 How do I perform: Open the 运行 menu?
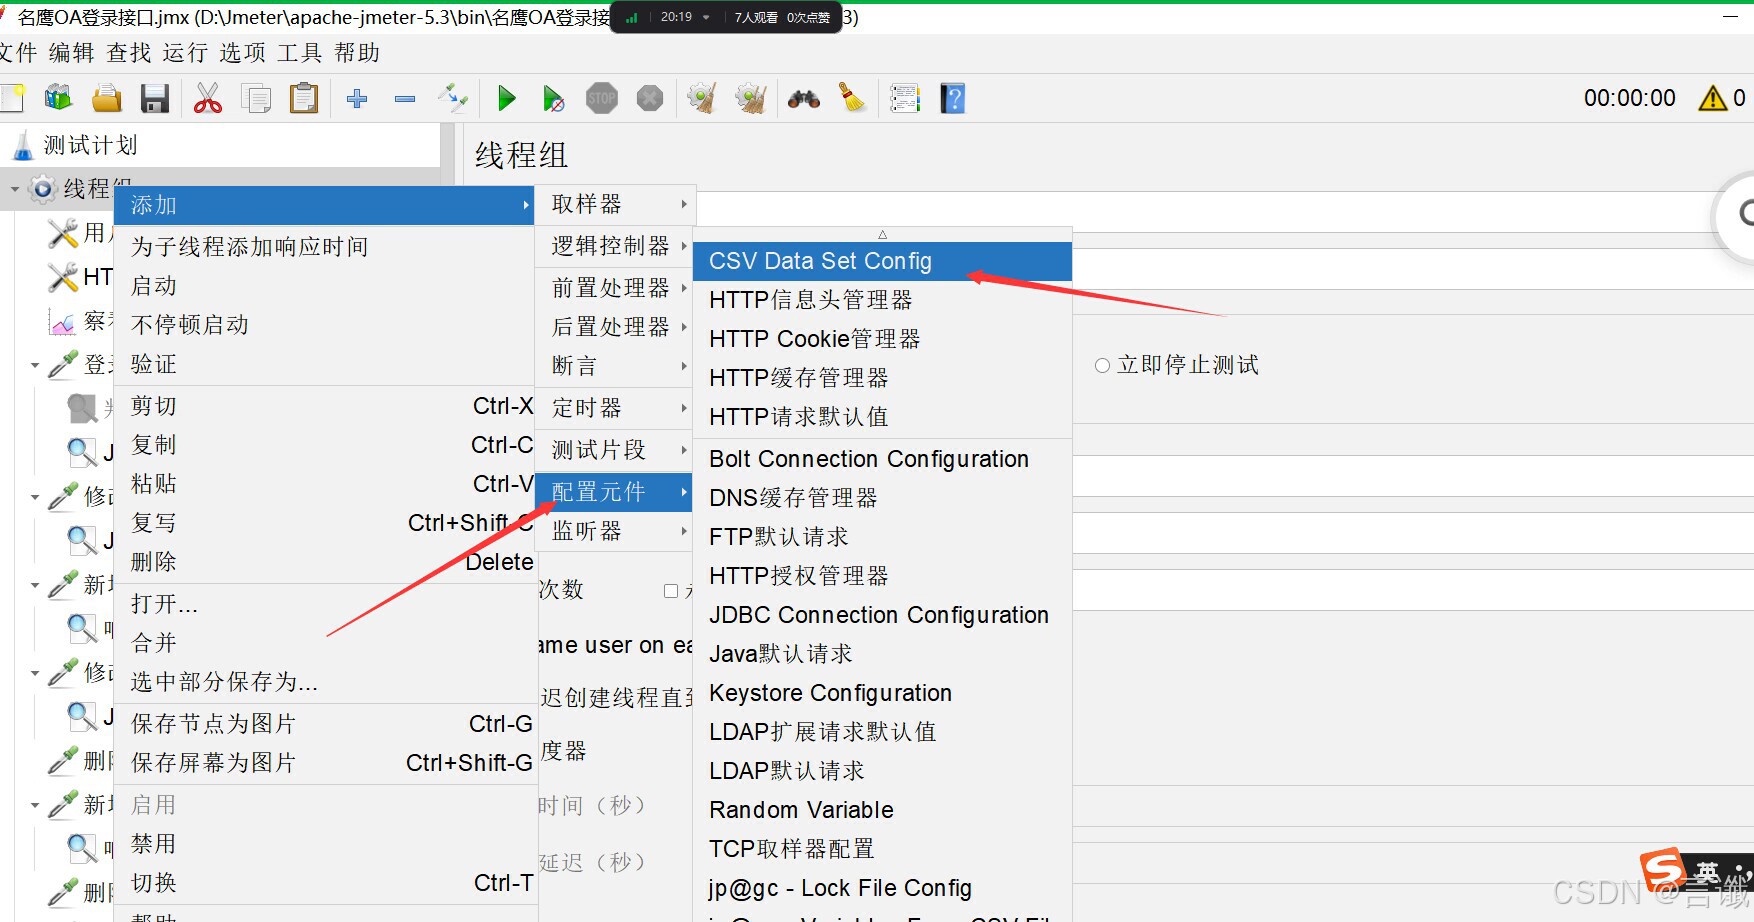[x=185, y=53]
